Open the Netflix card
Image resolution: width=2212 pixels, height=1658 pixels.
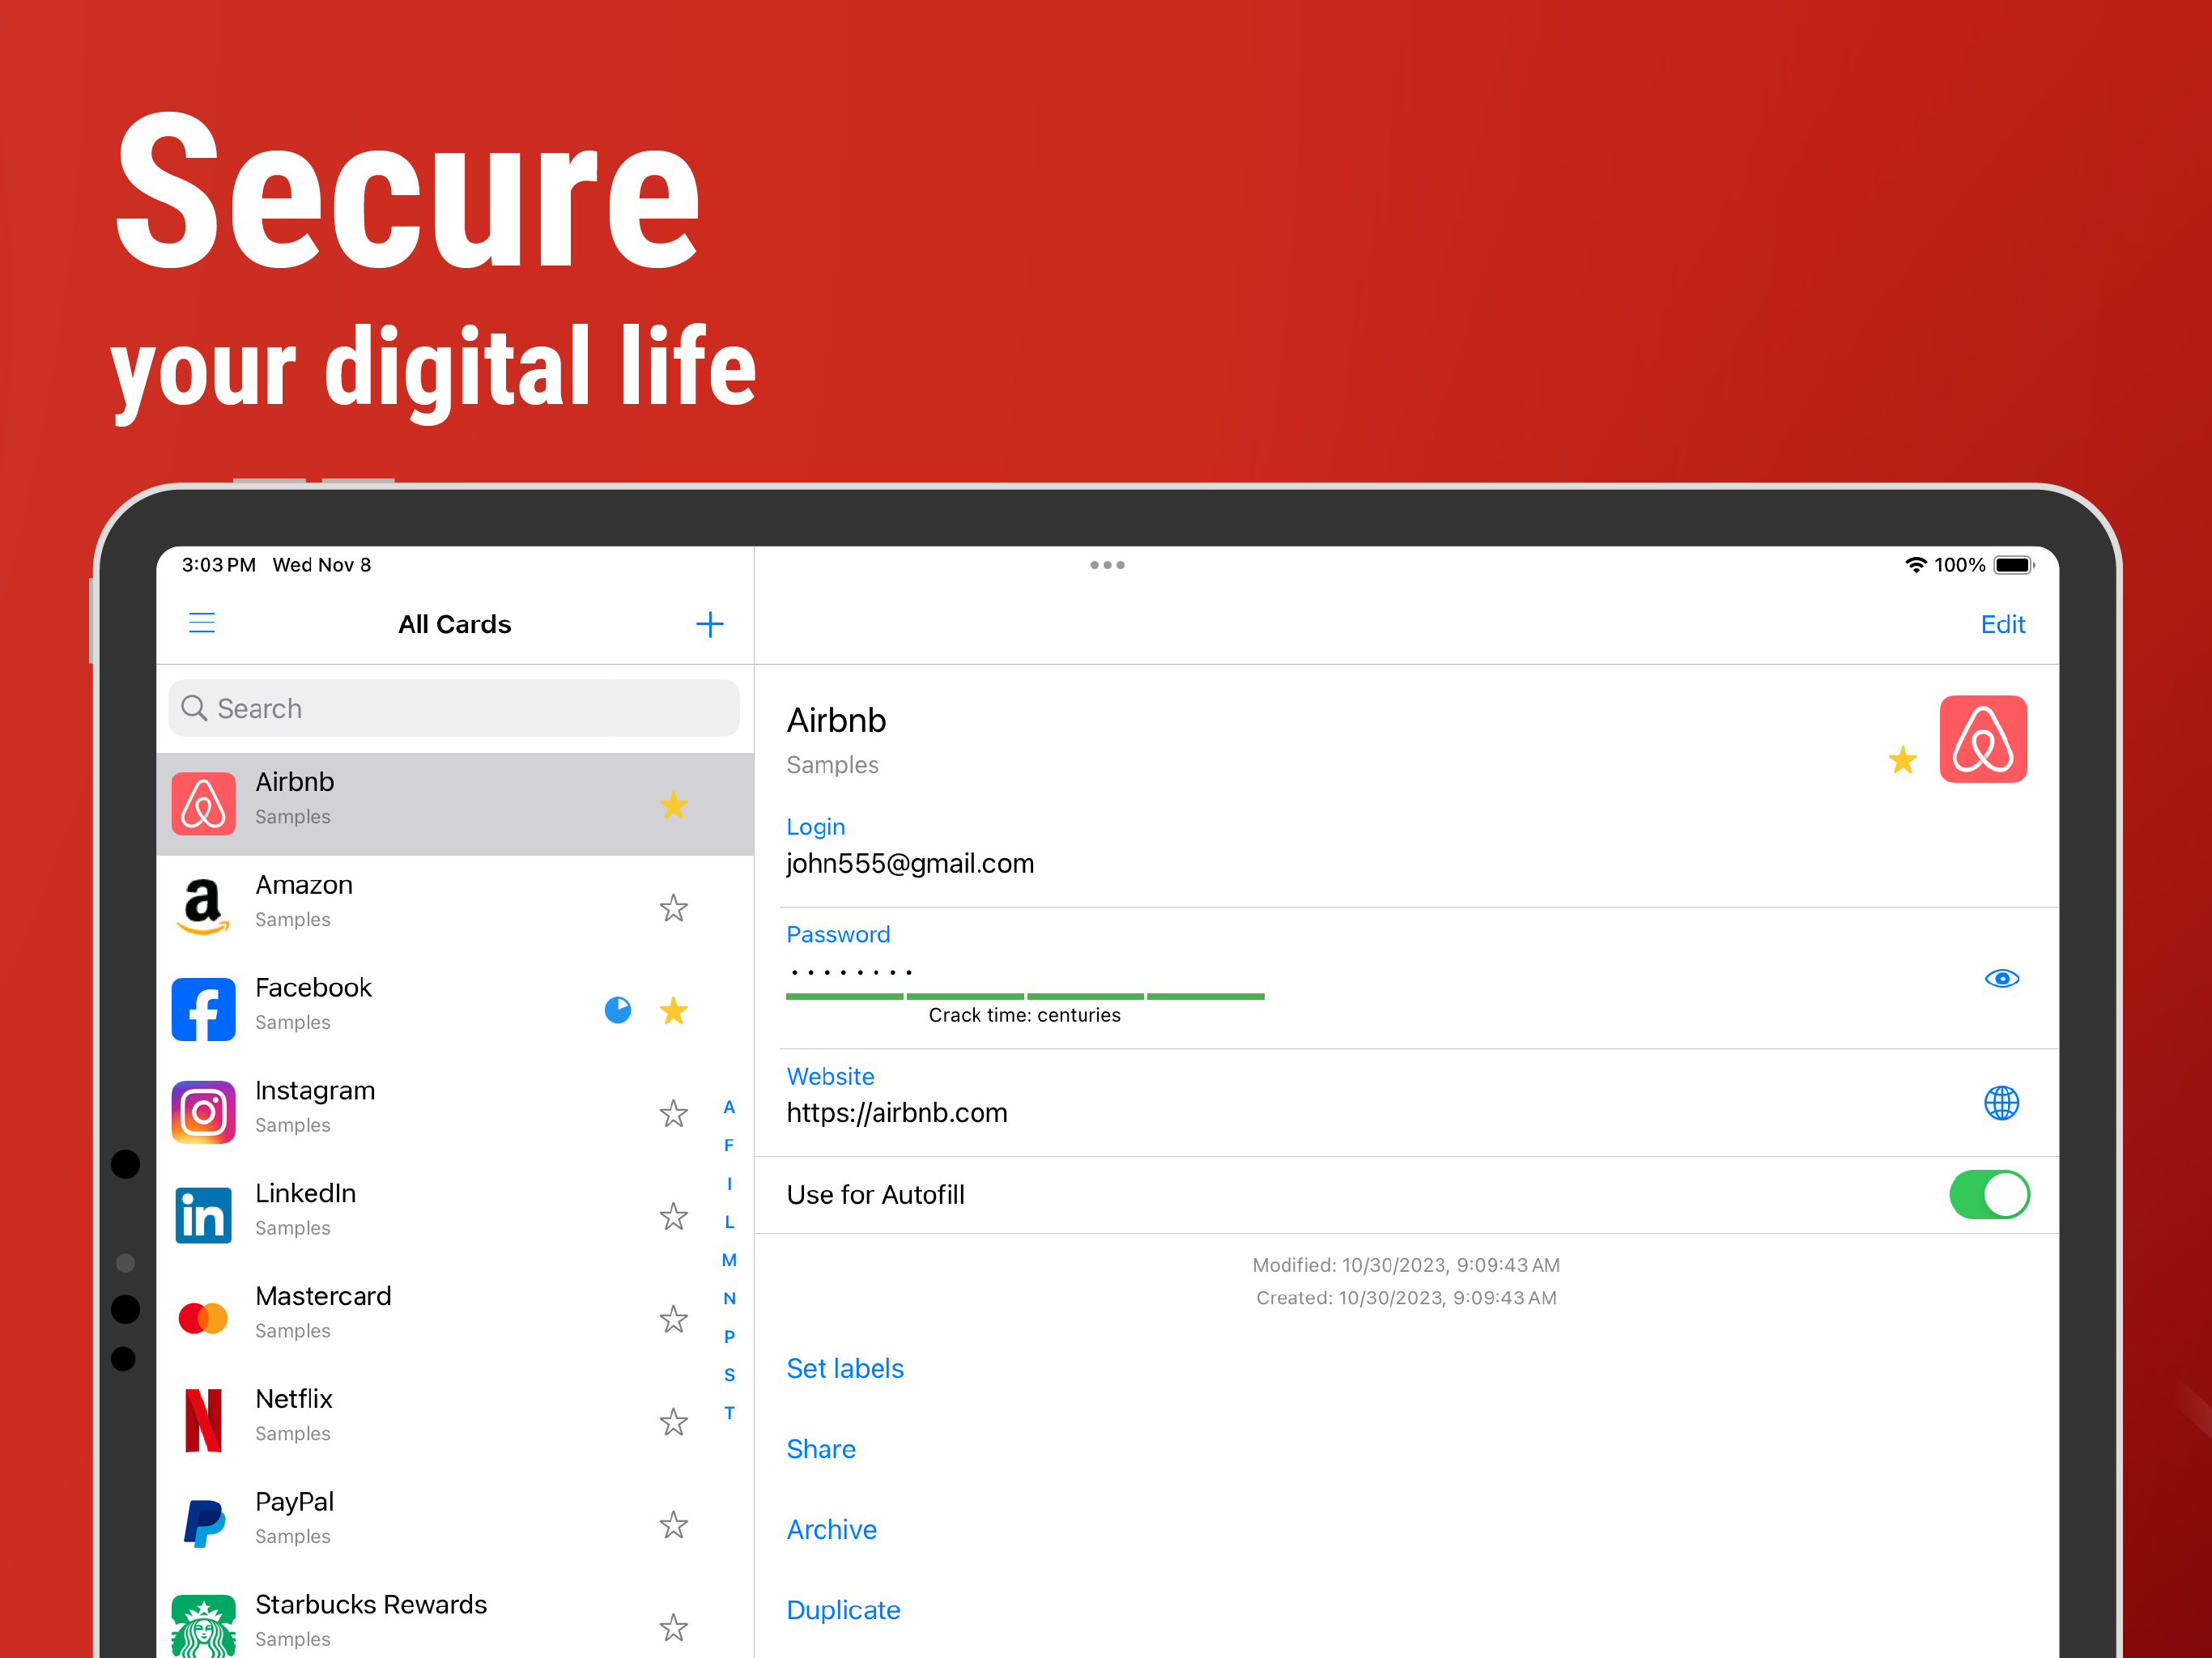pos(455,1420)
